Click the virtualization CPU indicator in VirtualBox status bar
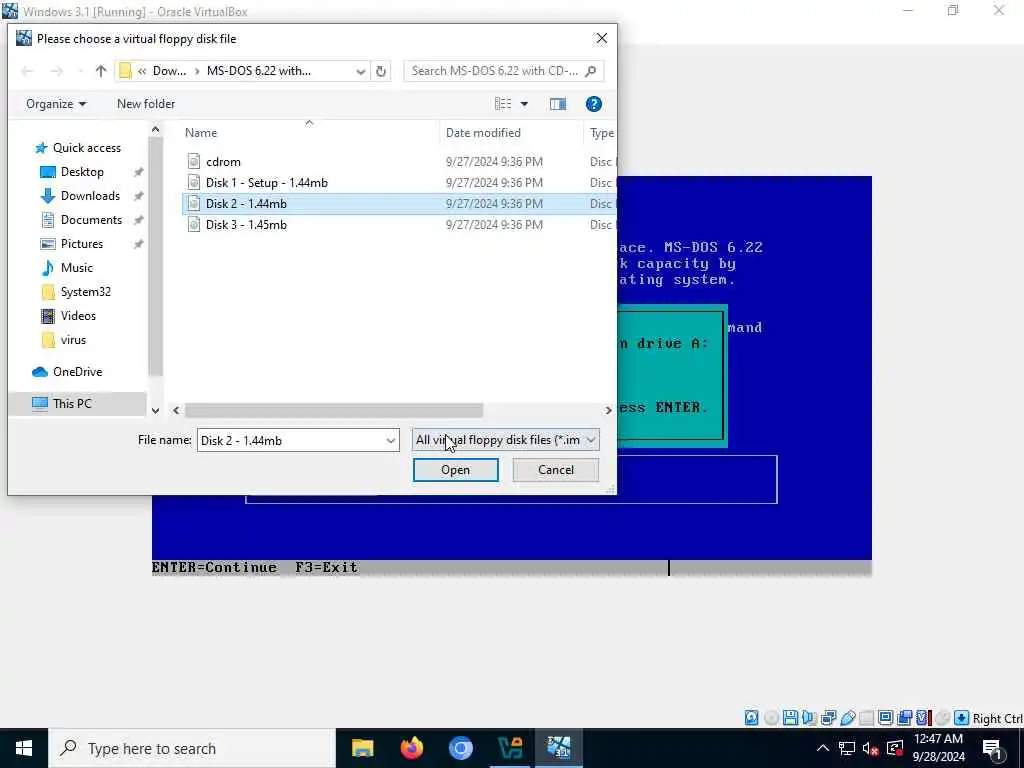 [x=922, y=718]
